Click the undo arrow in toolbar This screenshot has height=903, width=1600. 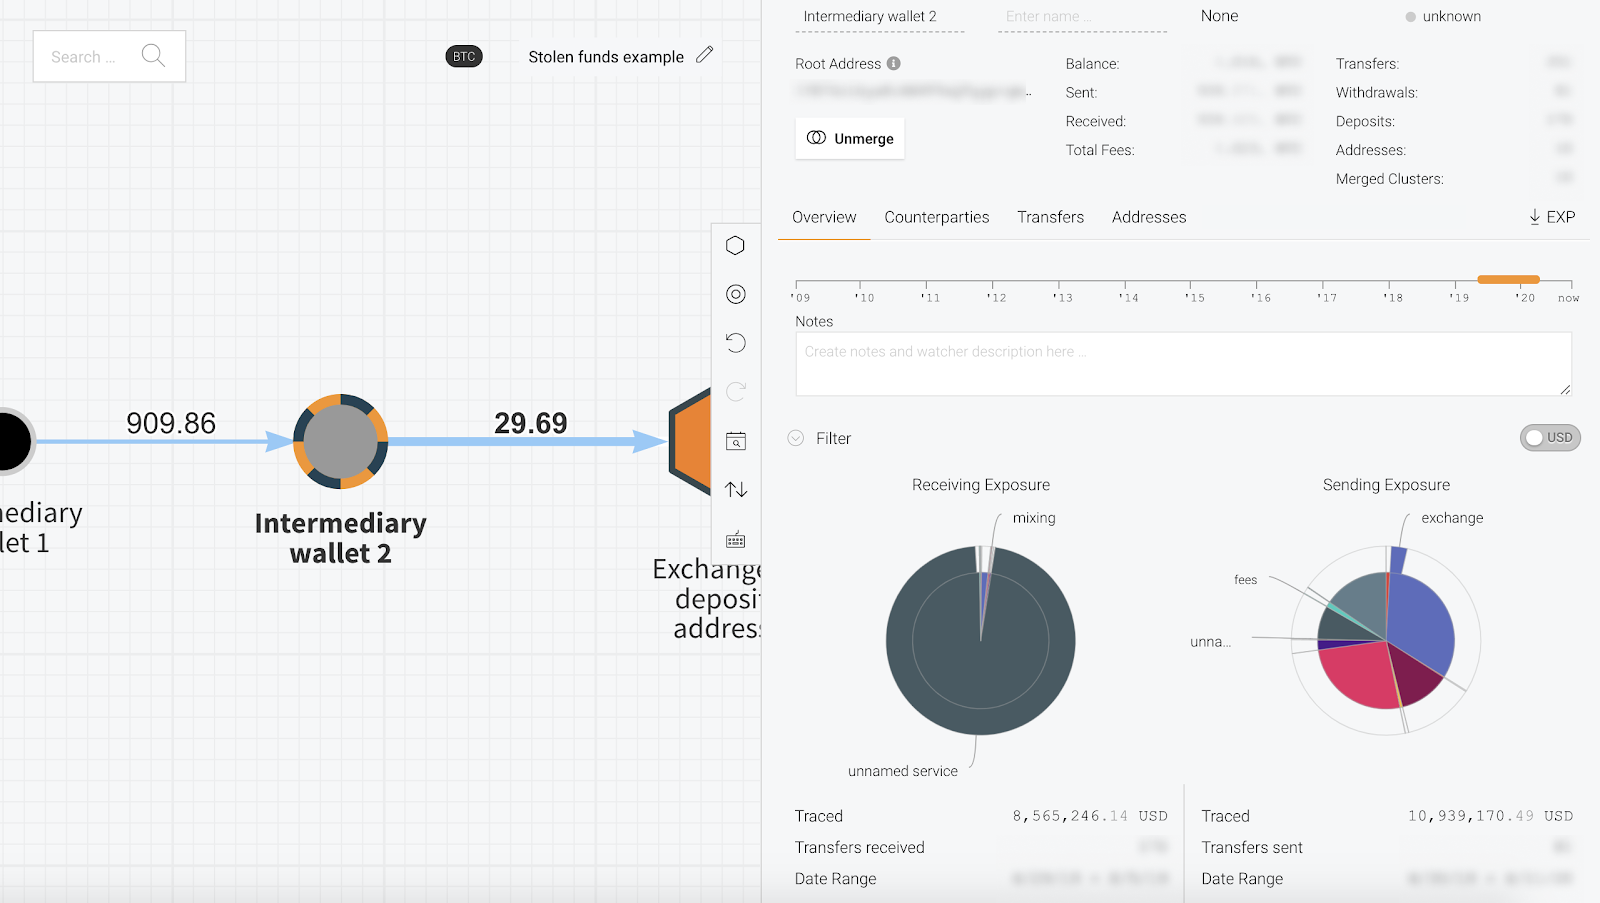[x=735, y=343]
